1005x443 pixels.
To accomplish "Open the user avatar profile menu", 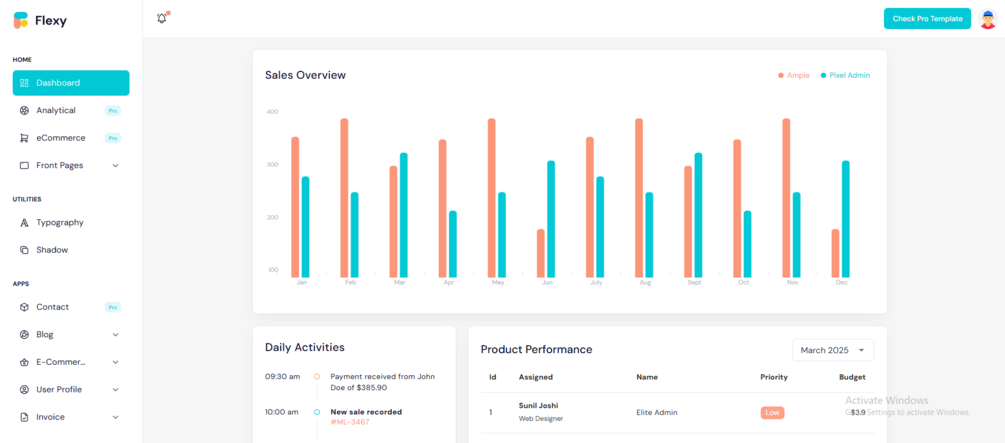I will point(988,19).
